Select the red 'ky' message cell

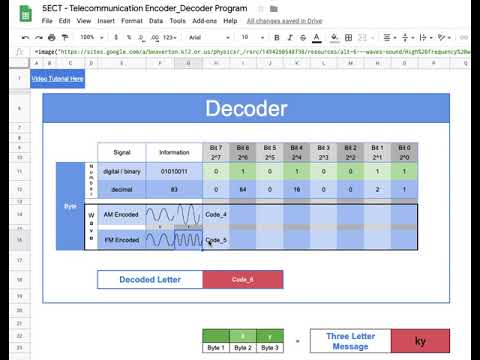coord(420,341)
